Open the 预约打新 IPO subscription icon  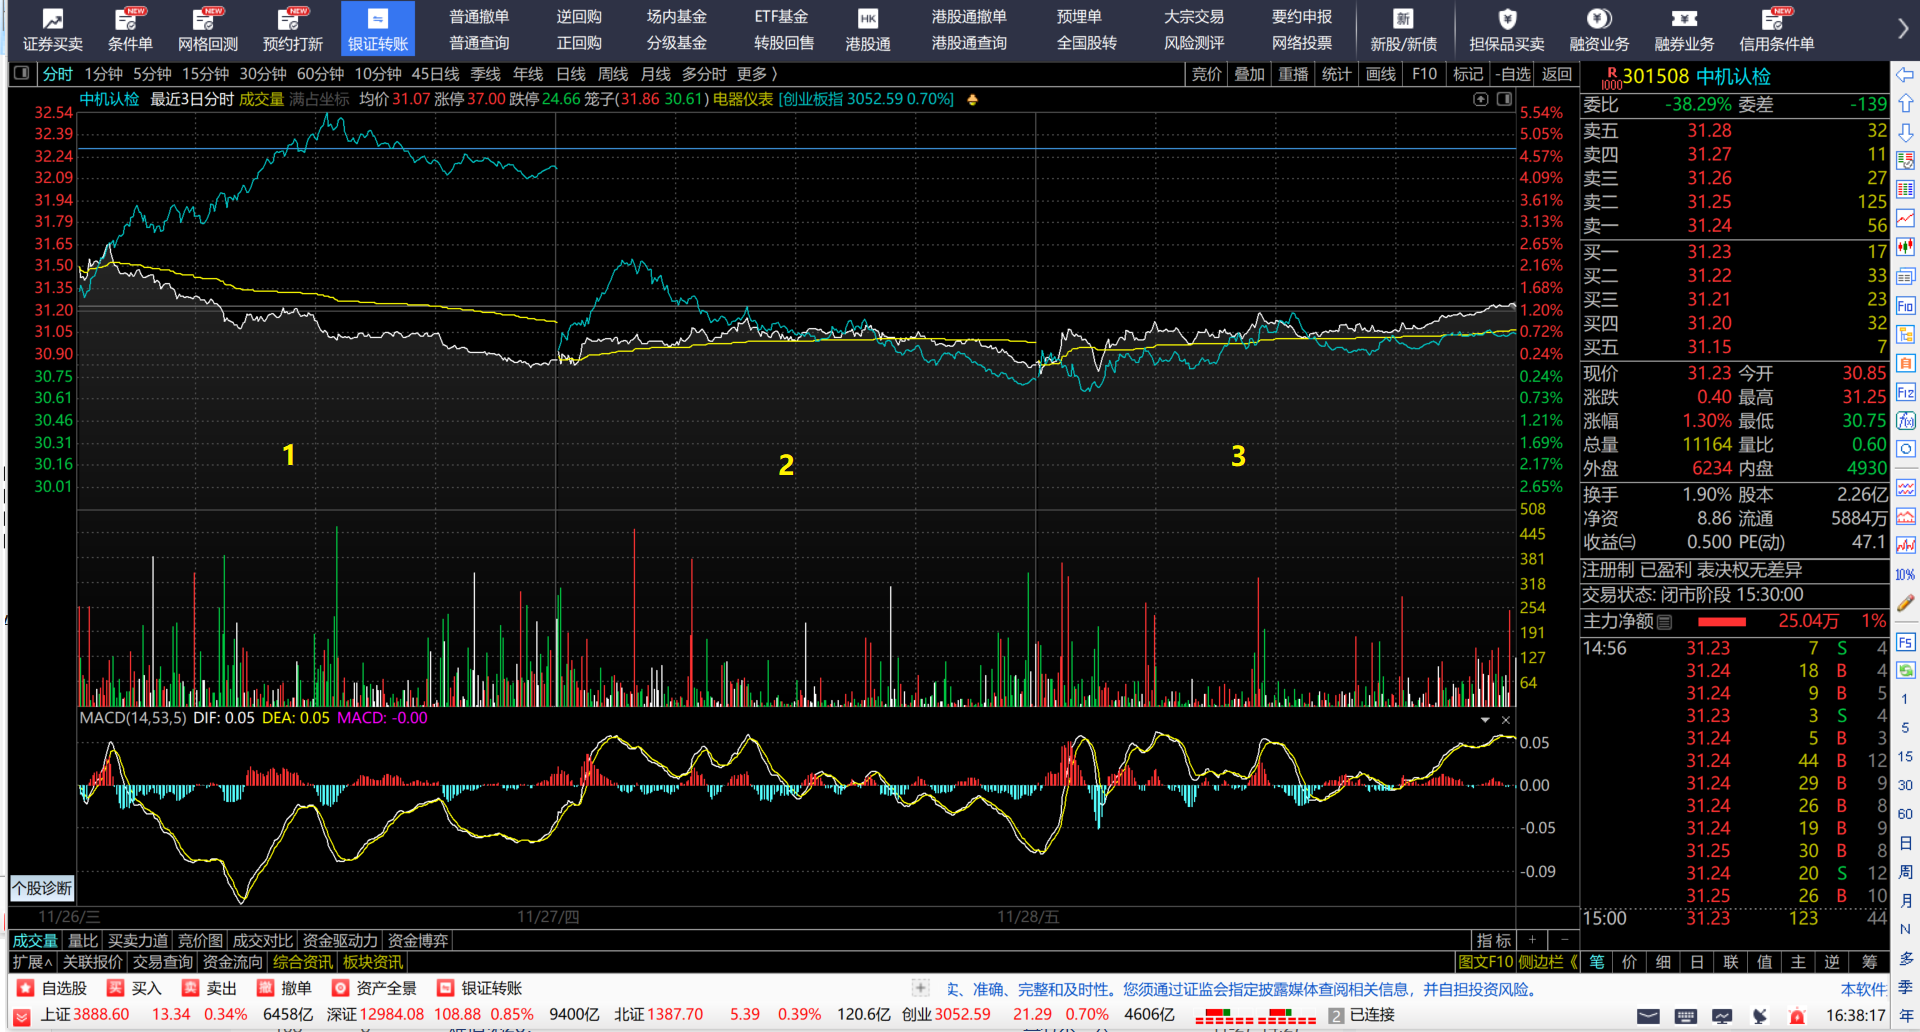(x=293, y=29)
